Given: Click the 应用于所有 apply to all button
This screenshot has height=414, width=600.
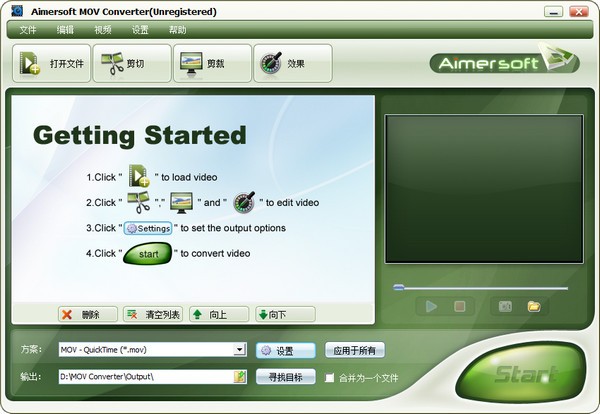Looking at the screenshot, I should pyautogui.click(x=355, y=350).
